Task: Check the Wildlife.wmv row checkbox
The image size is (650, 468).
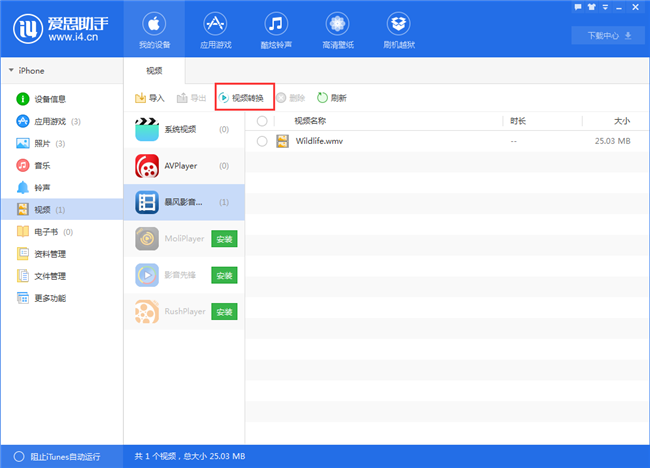Action: pos(262,141)
